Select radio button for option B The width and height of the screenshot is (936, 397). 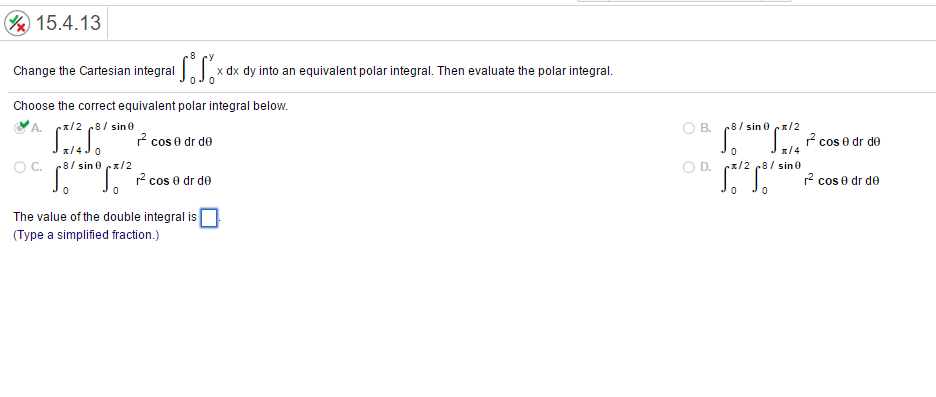click(689, 128)
